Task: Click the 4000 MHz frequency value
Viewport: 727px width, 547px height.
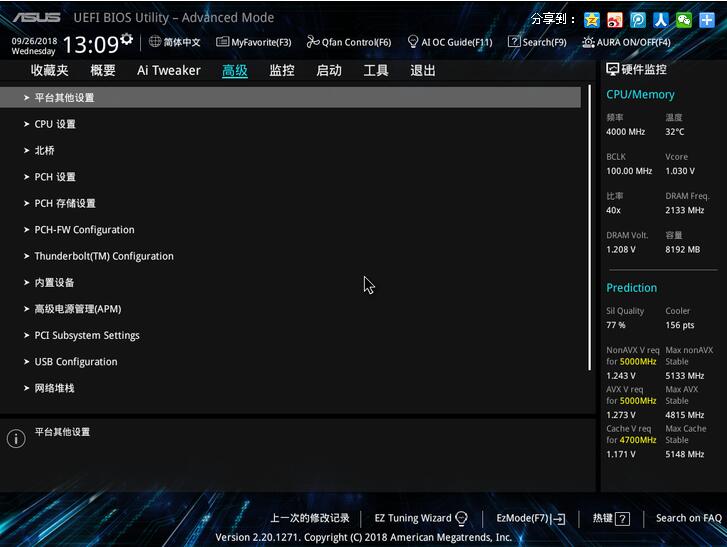Action: coord(625,132)
